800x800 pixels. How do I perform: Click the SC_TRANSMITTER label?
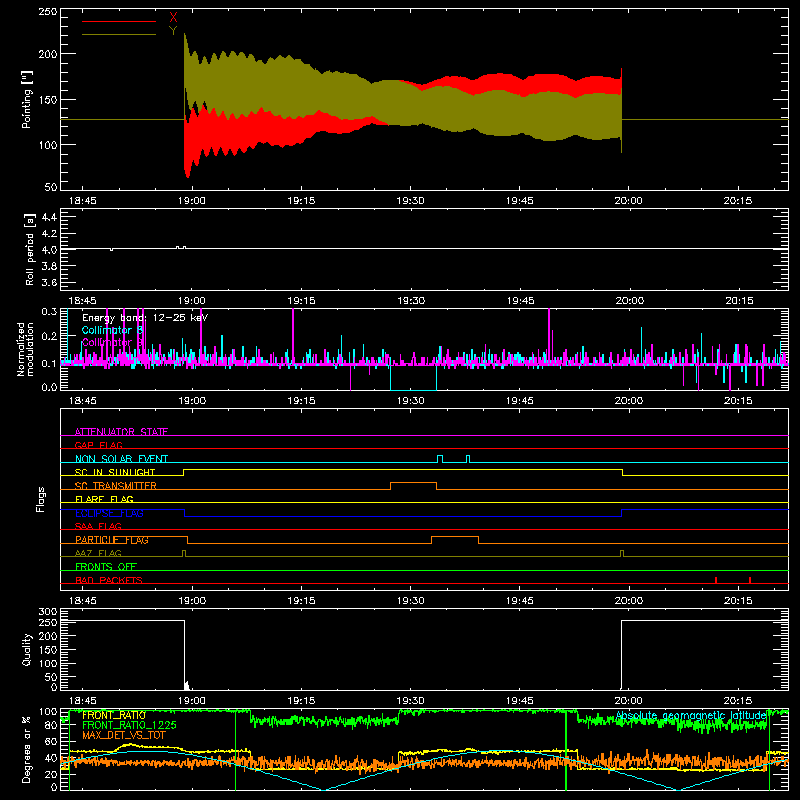[116, 486]
